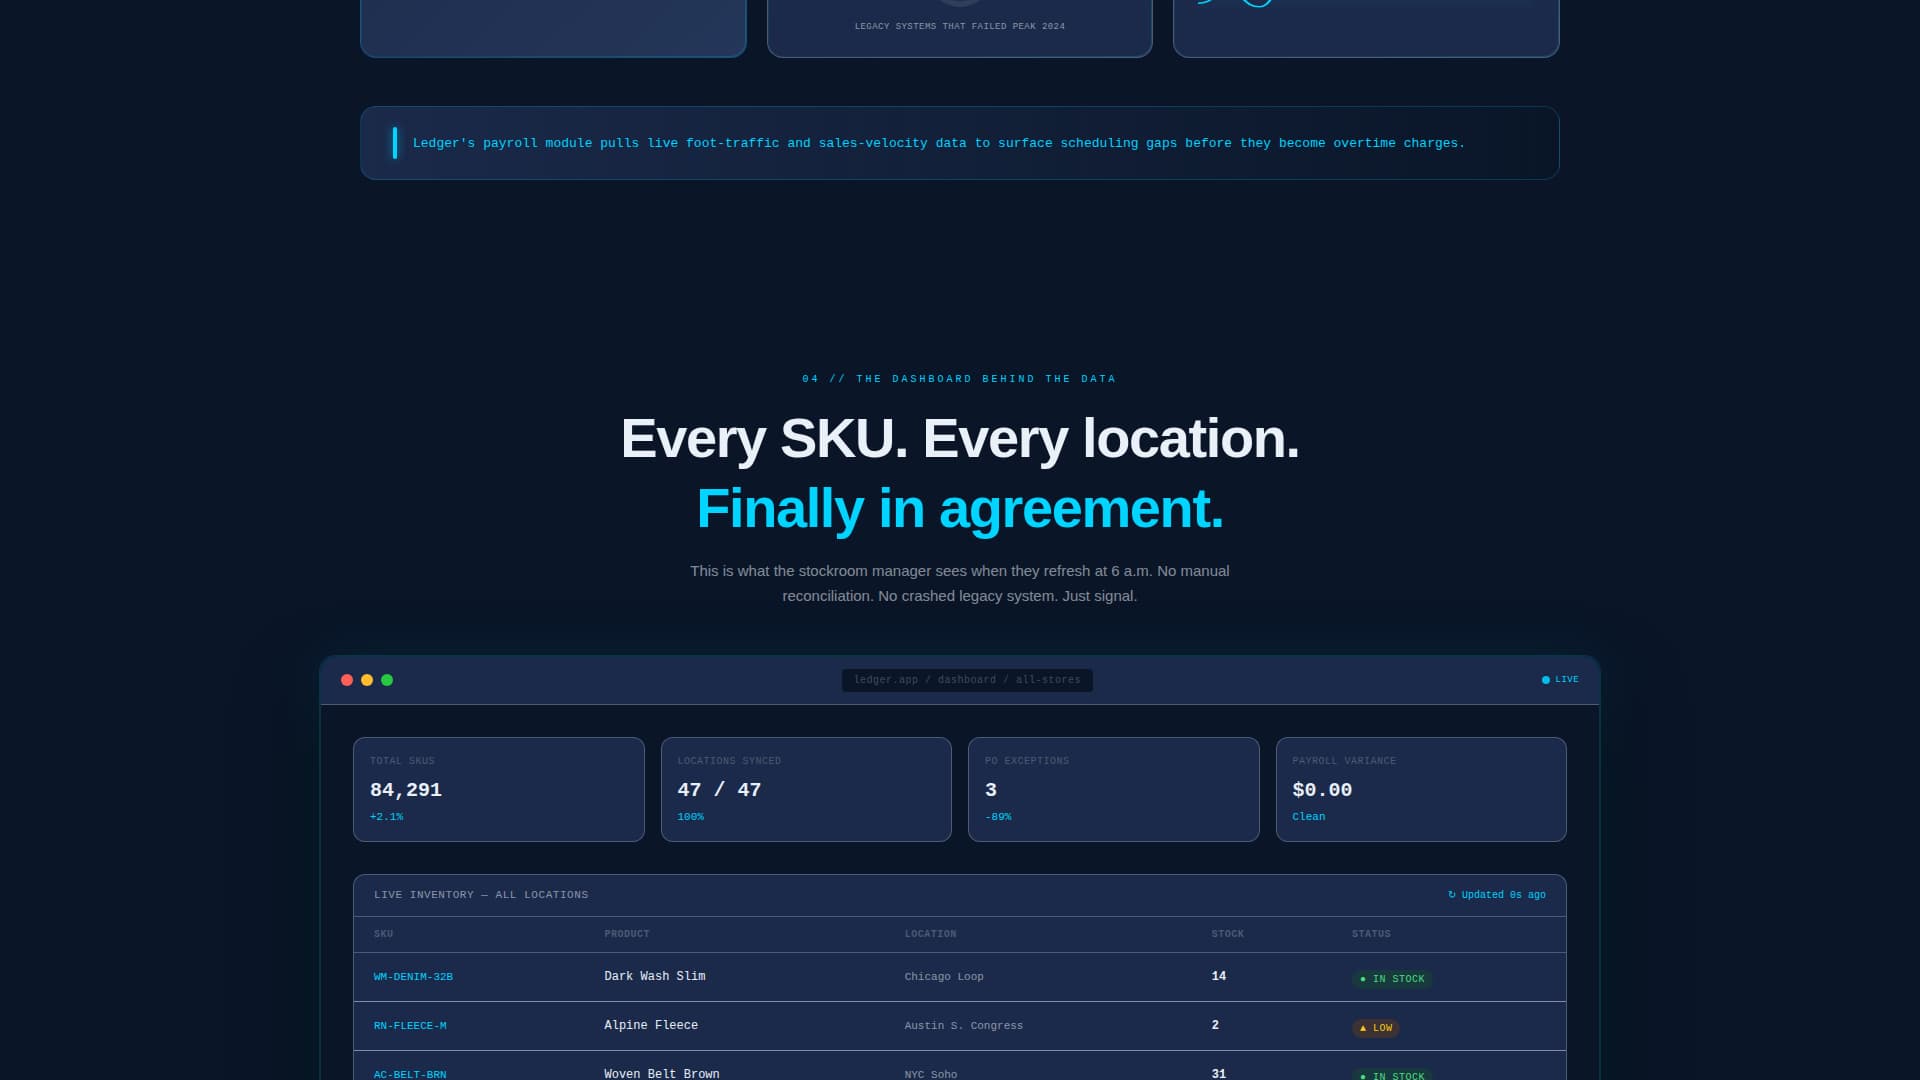This screenshot has width=1920, height=1080.
Task: Click Legacy Systems That Failed Peak 2024 caption
Action: pos(960,26)
